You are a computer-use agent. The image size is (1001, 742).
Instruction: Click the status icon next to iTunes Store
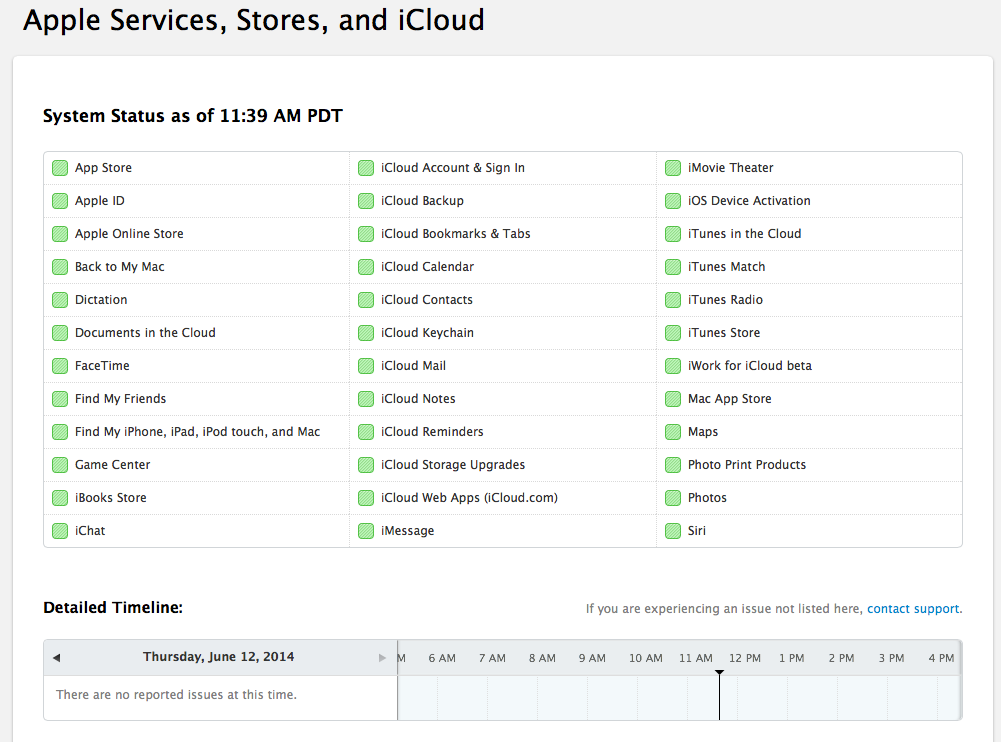pos(673,333)
